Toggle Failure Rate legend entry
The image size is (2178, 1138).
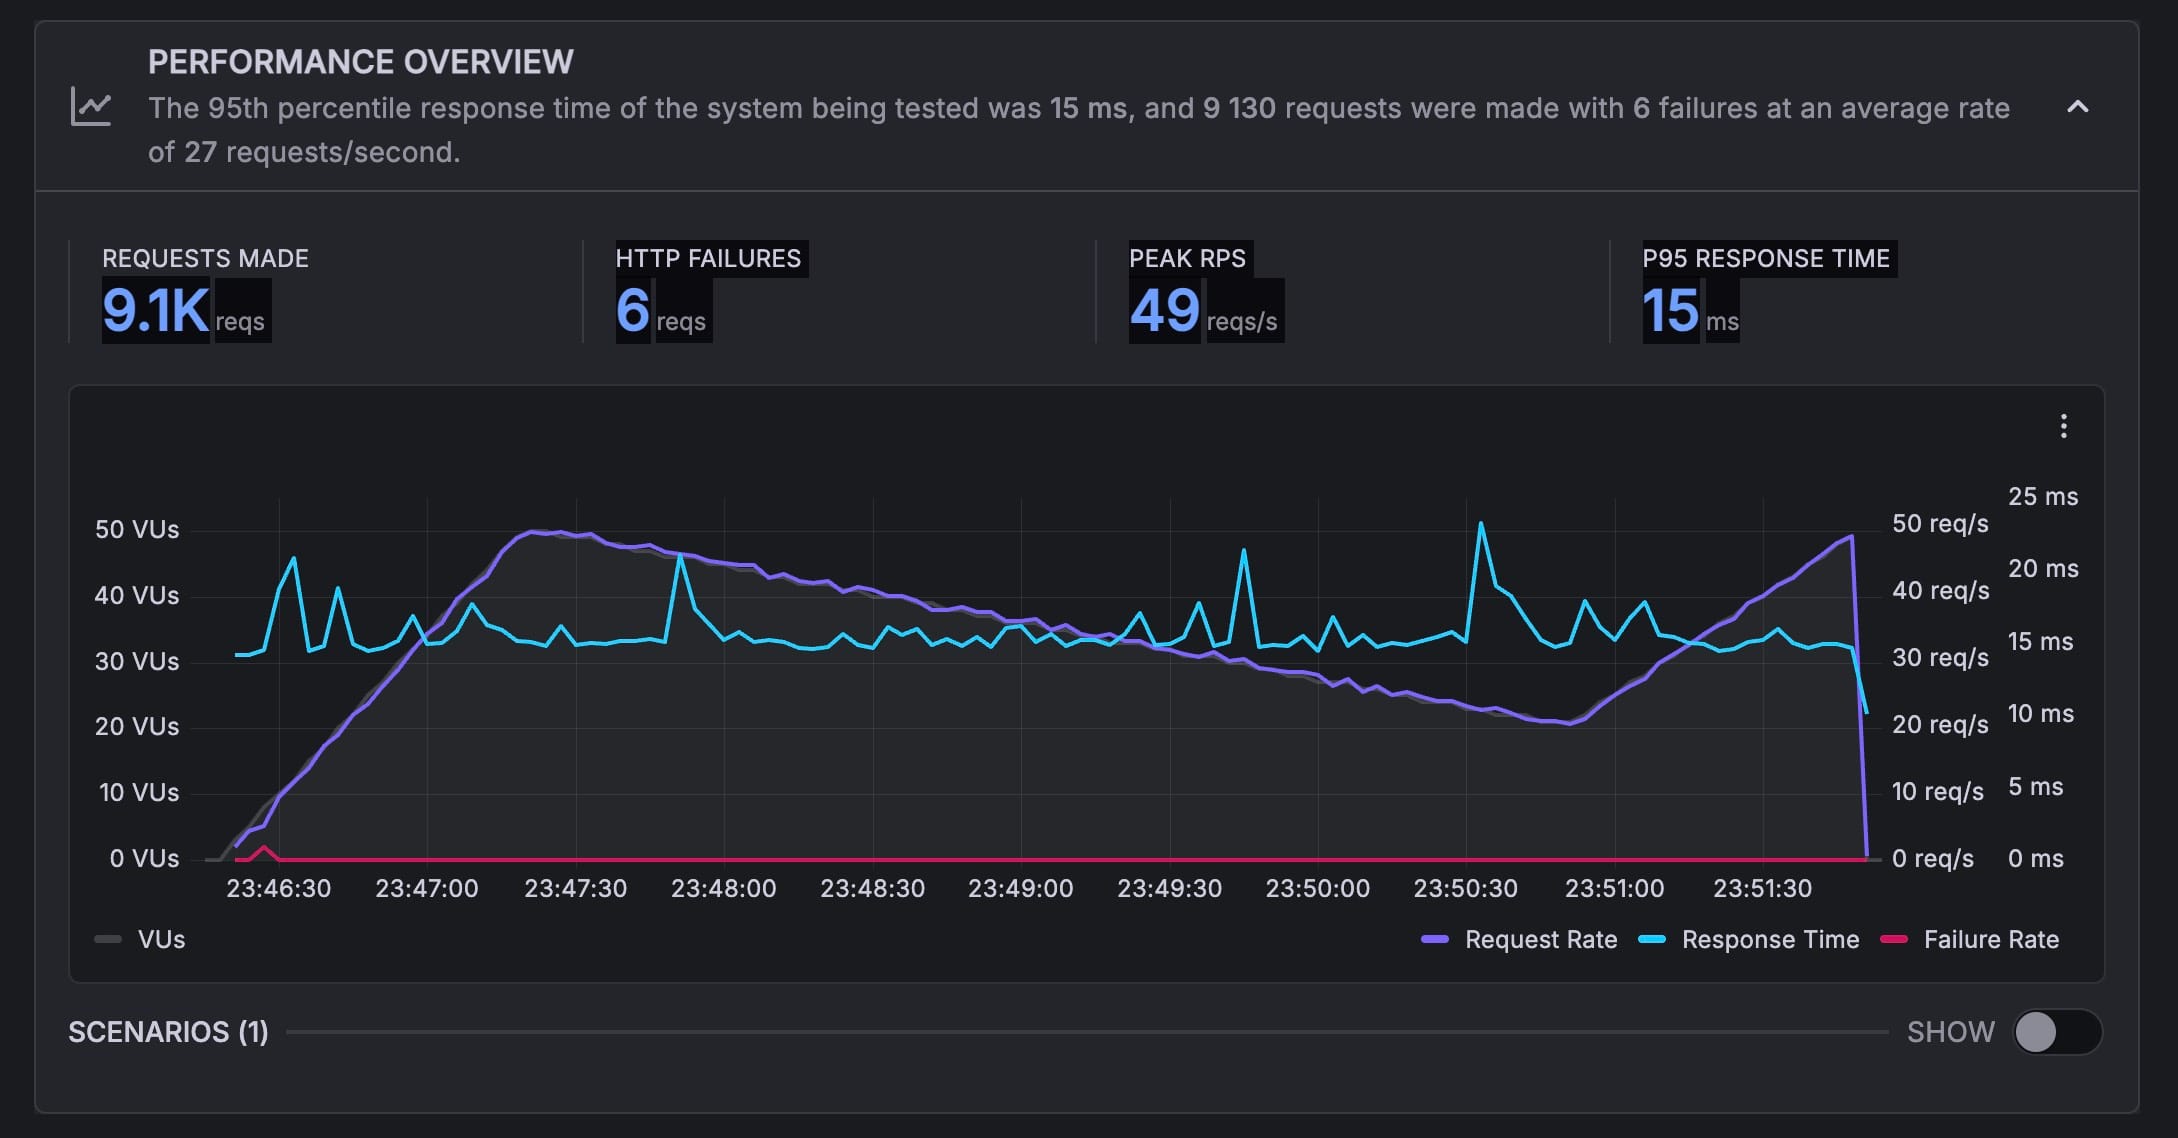tap(1990, 939)
